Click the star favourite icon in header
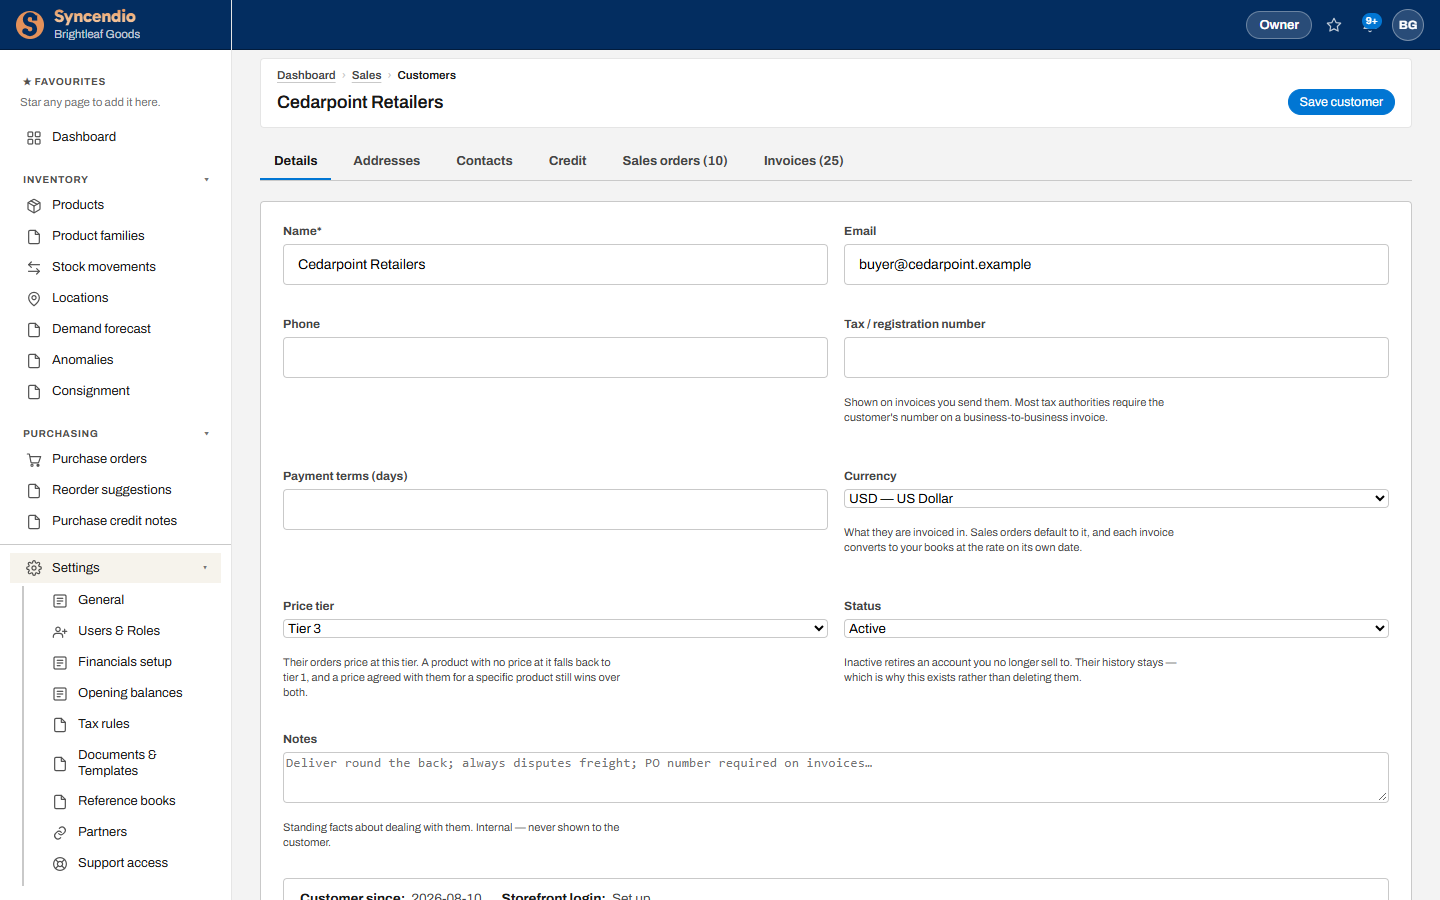Screen dimensions: 1440x900 [x=1334, y=25]
